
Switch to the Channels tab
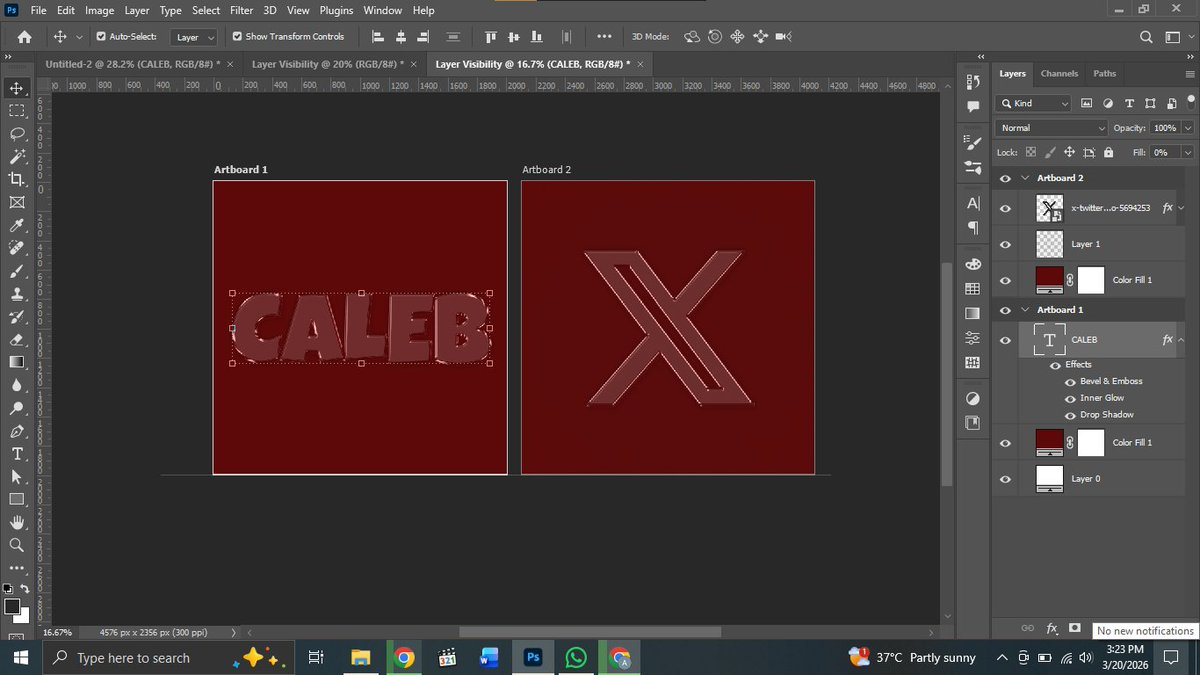tap(1059, 73)
